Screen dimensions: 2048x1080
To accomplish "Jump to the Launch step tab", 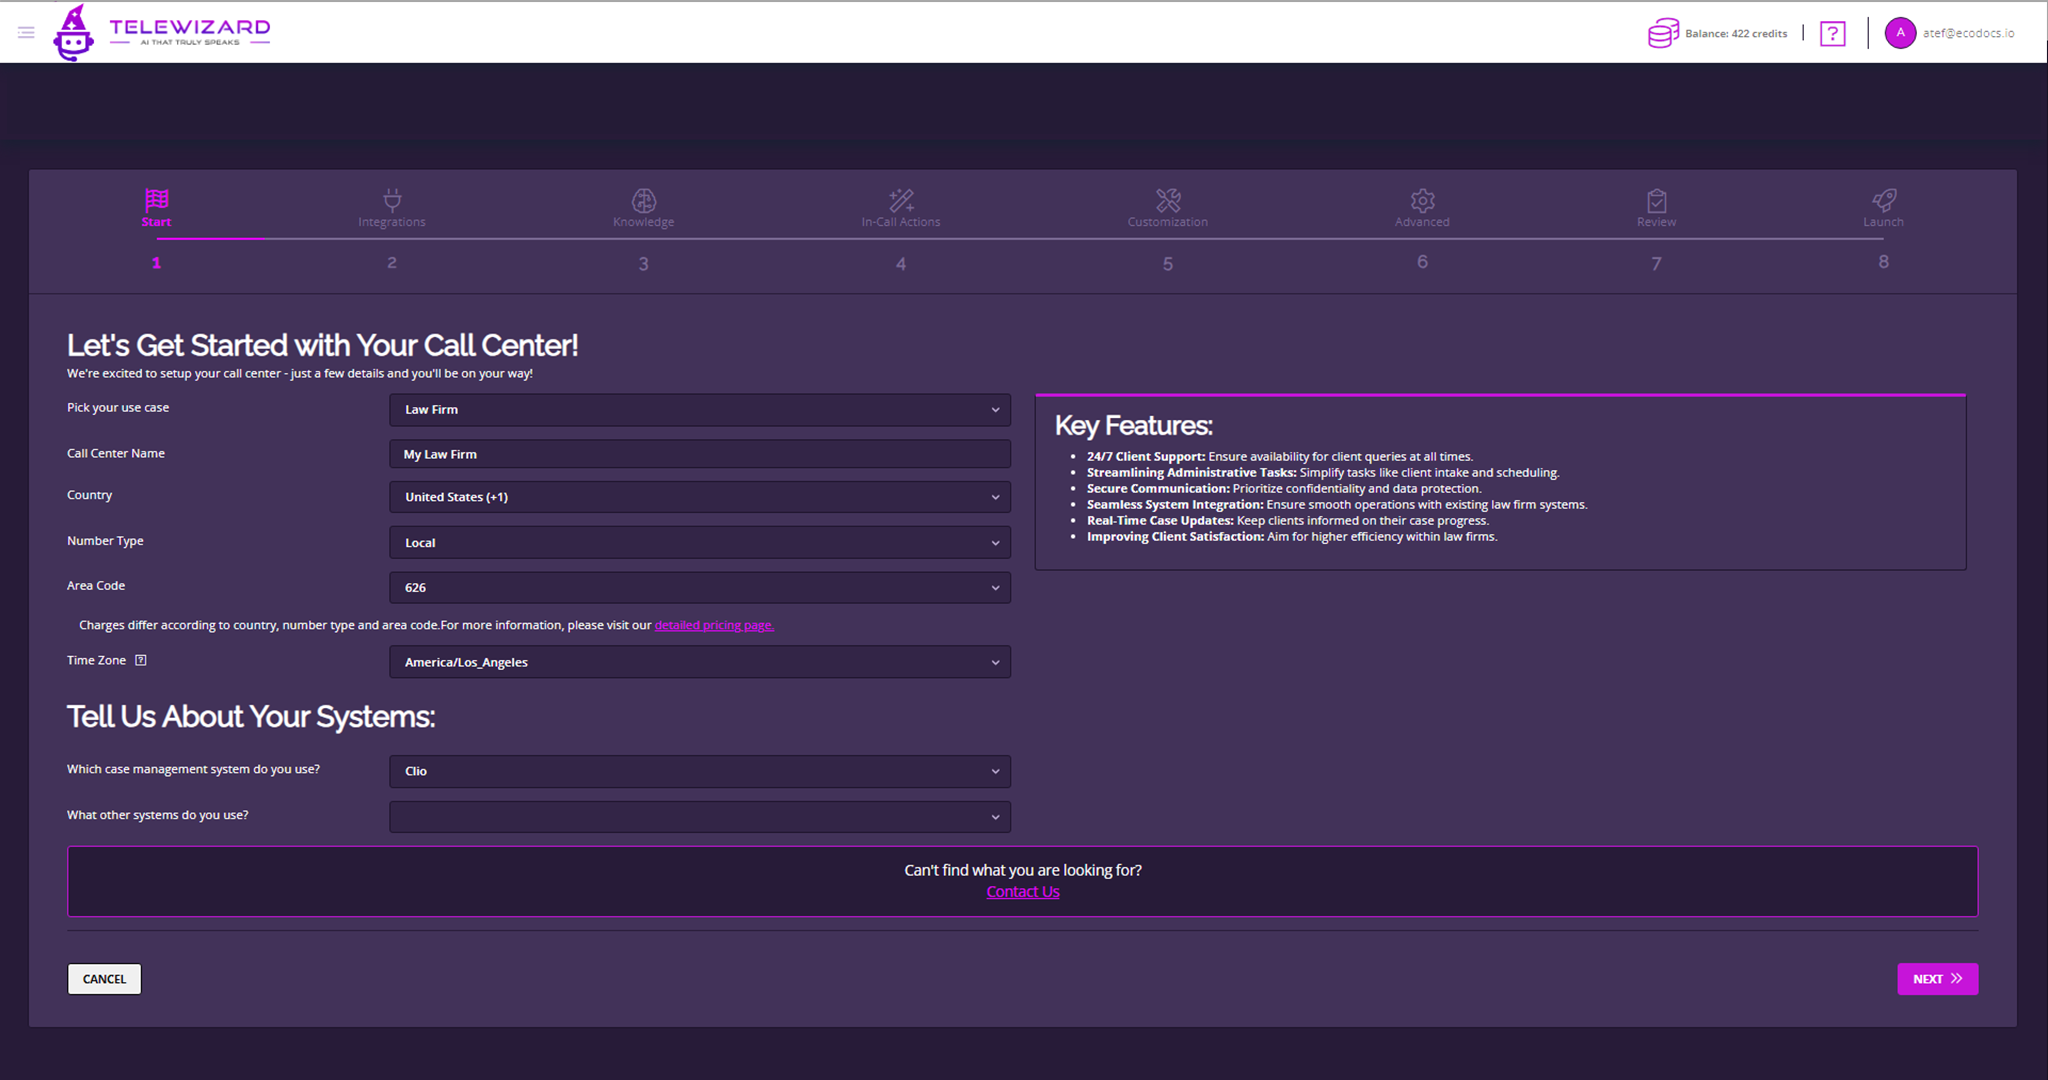I will click(x=1883, y=208).
